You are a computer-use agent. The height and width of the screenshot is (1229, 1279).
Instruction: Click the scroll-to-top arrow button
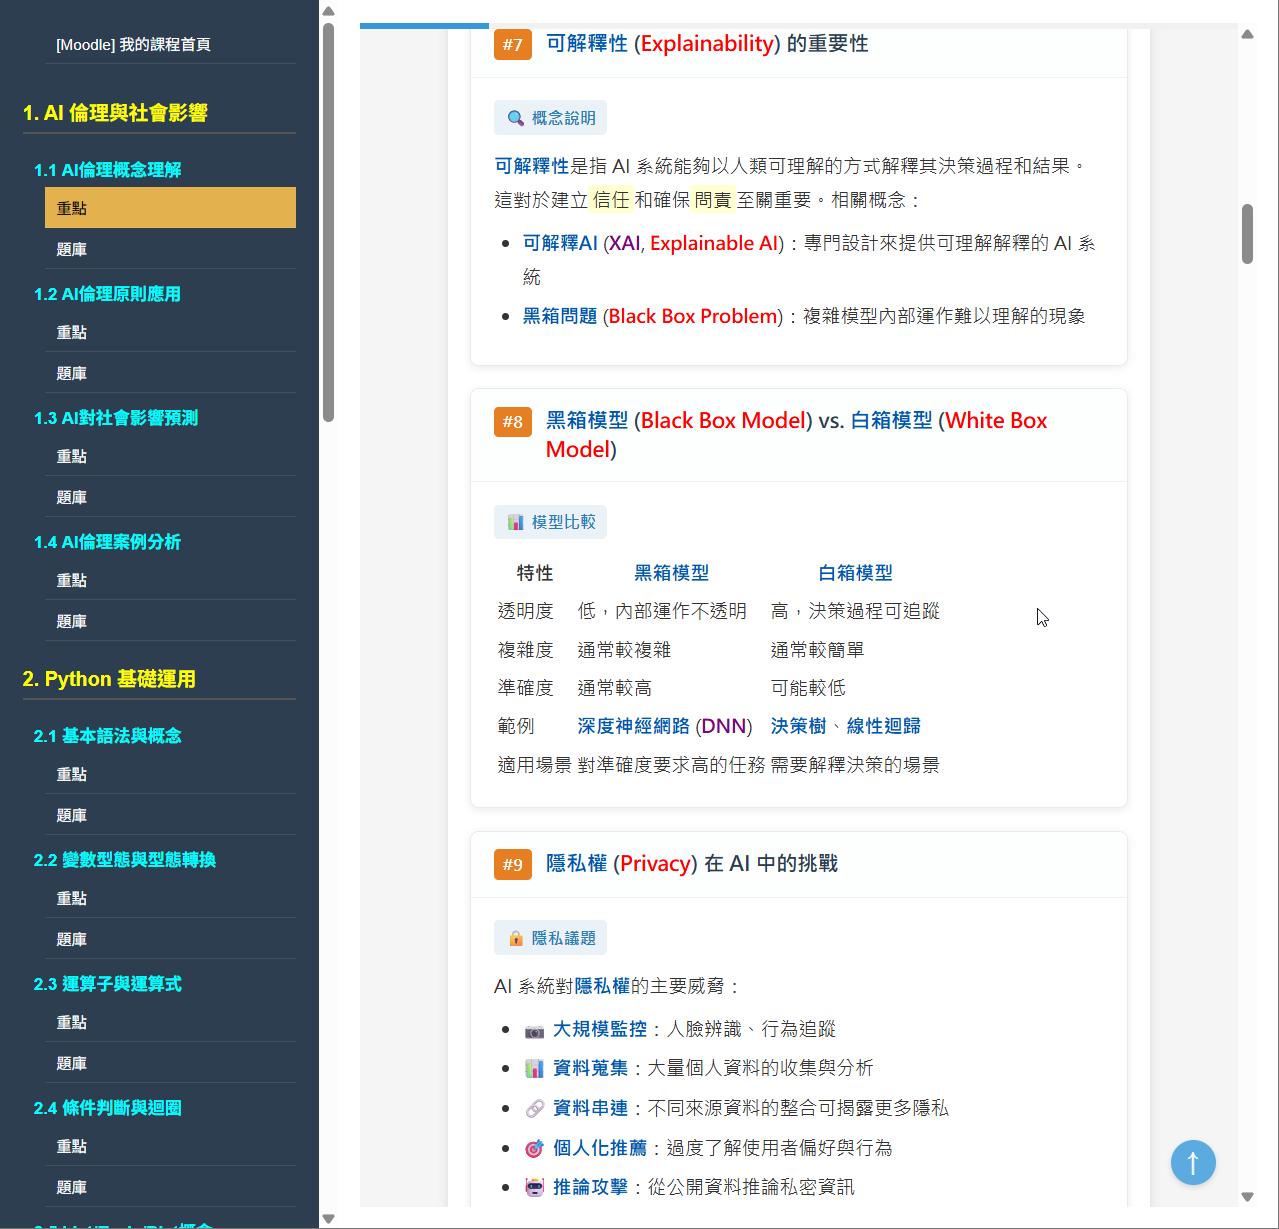(1193, 1162)
